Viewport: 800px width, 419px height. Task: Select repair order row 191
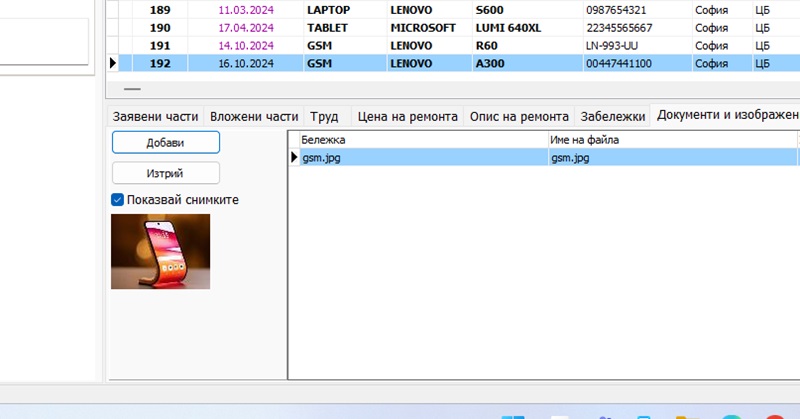[453, 45]
